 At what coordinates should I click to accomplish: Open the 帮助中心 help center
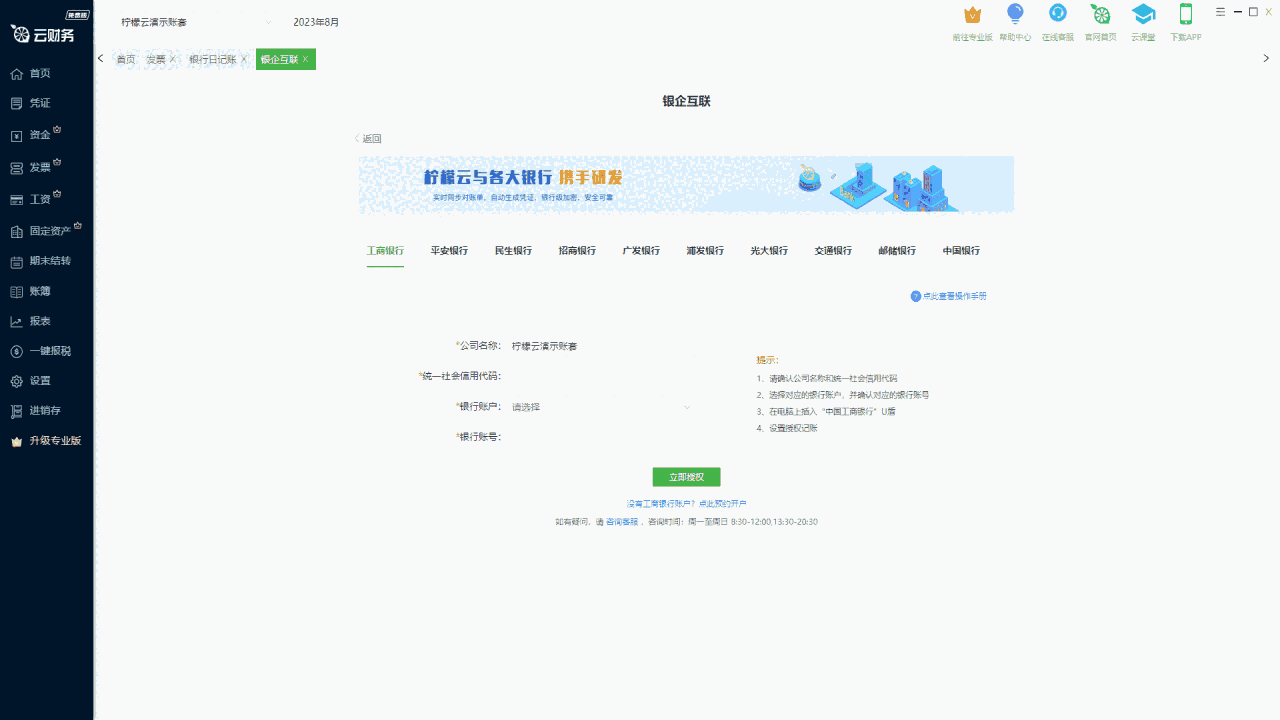pyautogui.click(x=1015, y=22)
